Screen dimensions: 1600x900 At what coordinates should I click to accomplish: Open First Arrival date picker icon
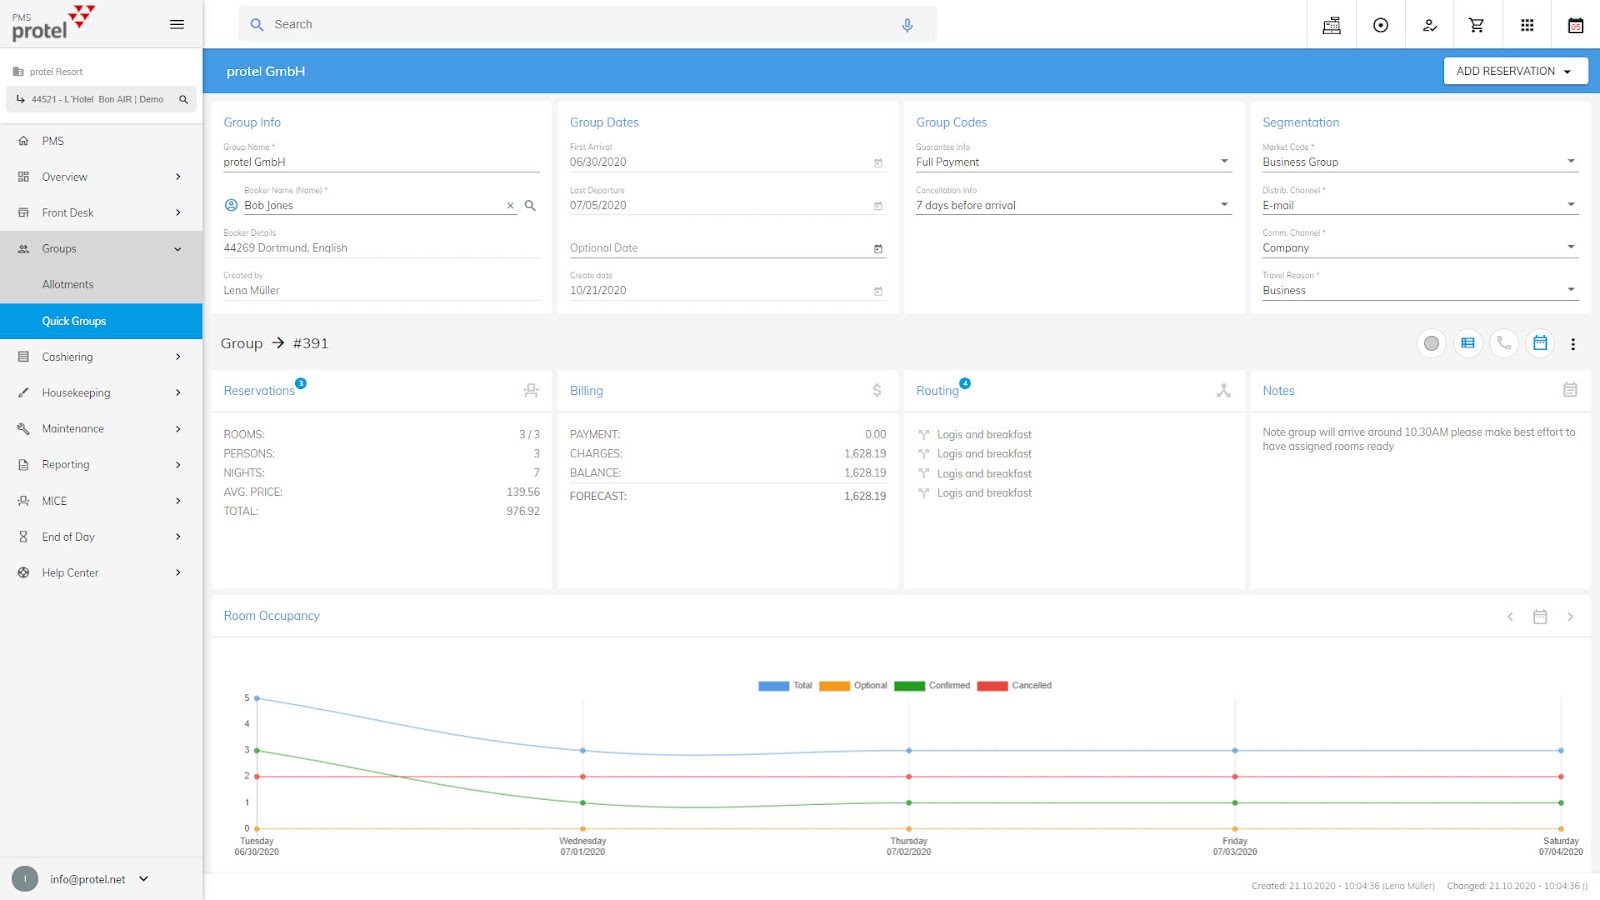(x=878, y=163)
